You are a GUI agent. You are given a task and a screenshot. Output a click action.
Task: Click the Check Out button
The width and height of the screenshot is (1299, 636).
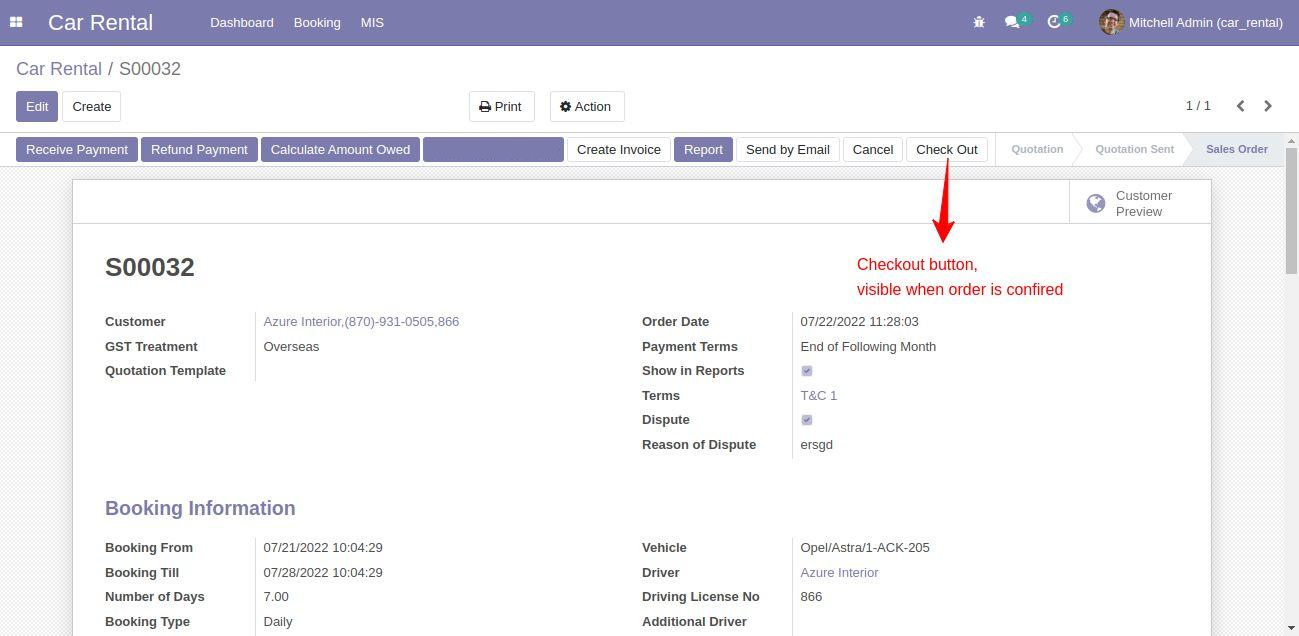point(946,150)
